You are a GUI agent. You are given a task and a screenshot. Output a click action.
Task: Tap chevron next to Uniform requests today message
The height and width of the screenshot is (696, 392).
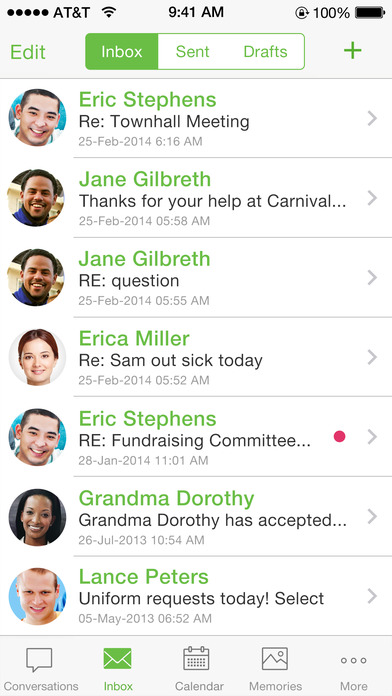[x=372, y=596]
